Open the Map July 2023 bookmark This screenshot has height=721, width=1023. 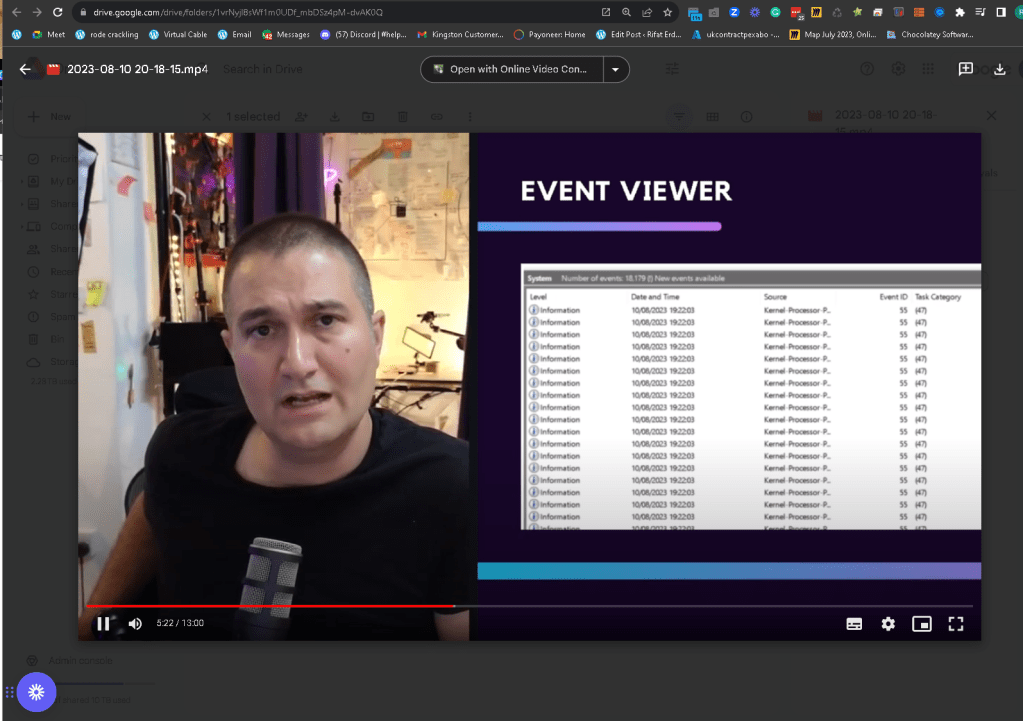tap(832, 35)
